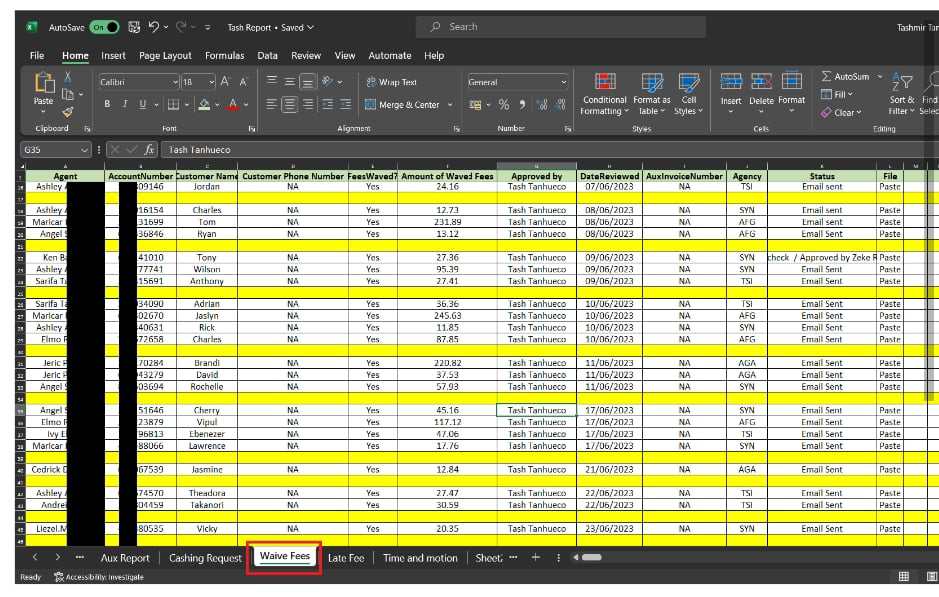The height and width of the screenshot is (597, 939).
Task: Click the Delete cells icon
Action: (x=761, y=83)
